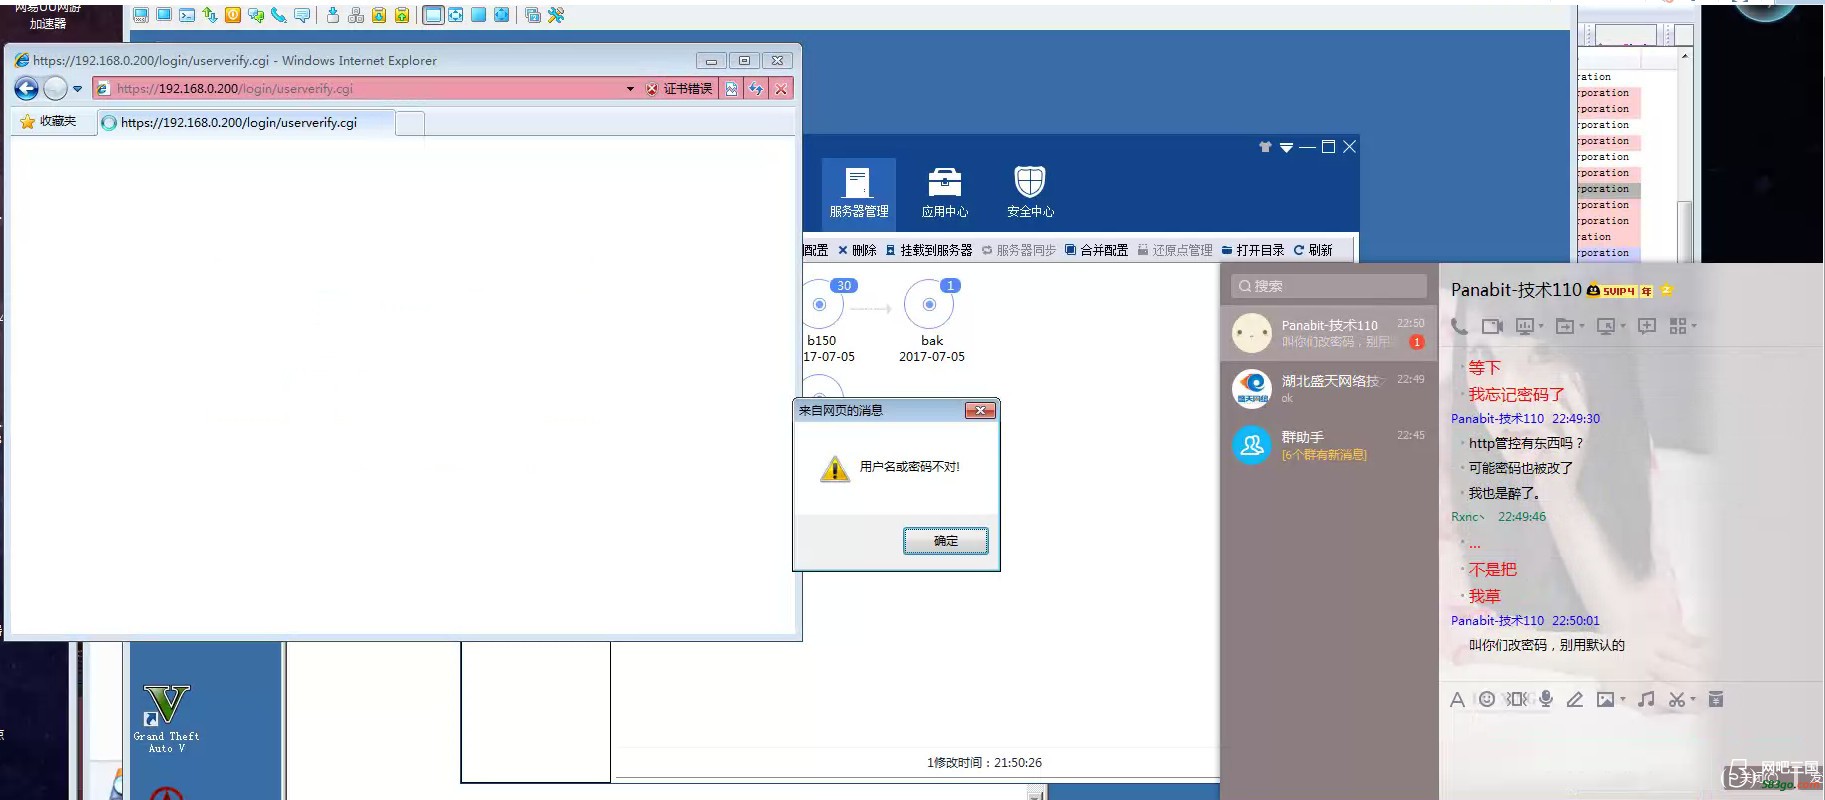Click the 服务器管理 icon in blue toolbar

click(859, 192)
